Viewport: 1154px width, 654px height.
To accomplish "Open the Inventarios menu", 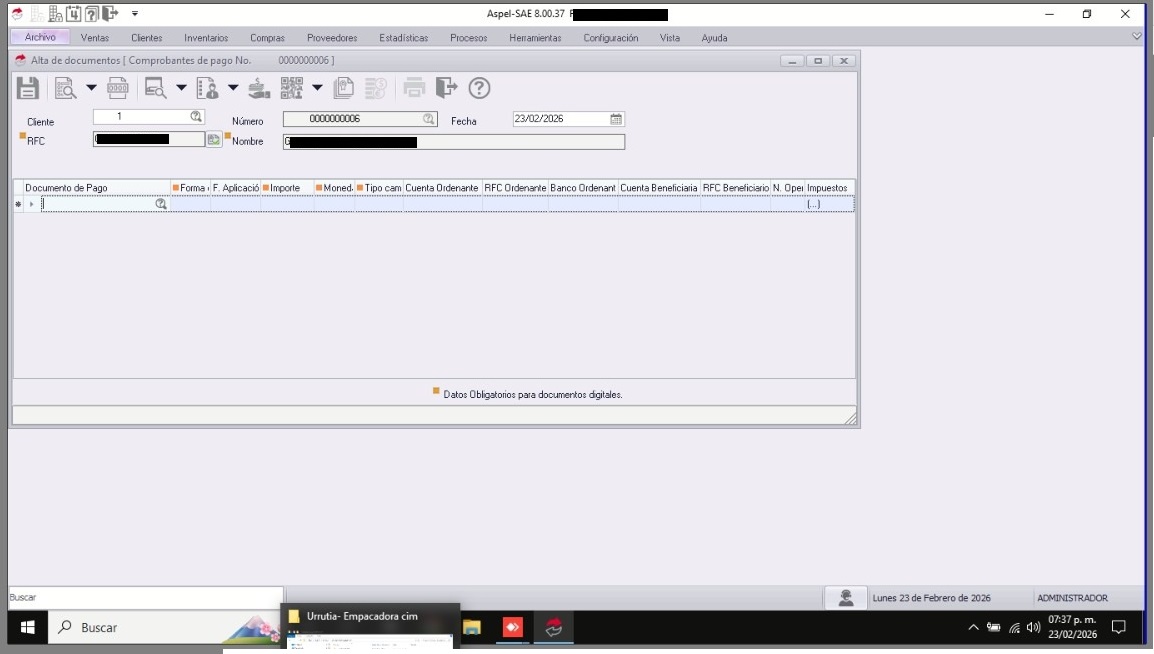I will pos(206,38).
